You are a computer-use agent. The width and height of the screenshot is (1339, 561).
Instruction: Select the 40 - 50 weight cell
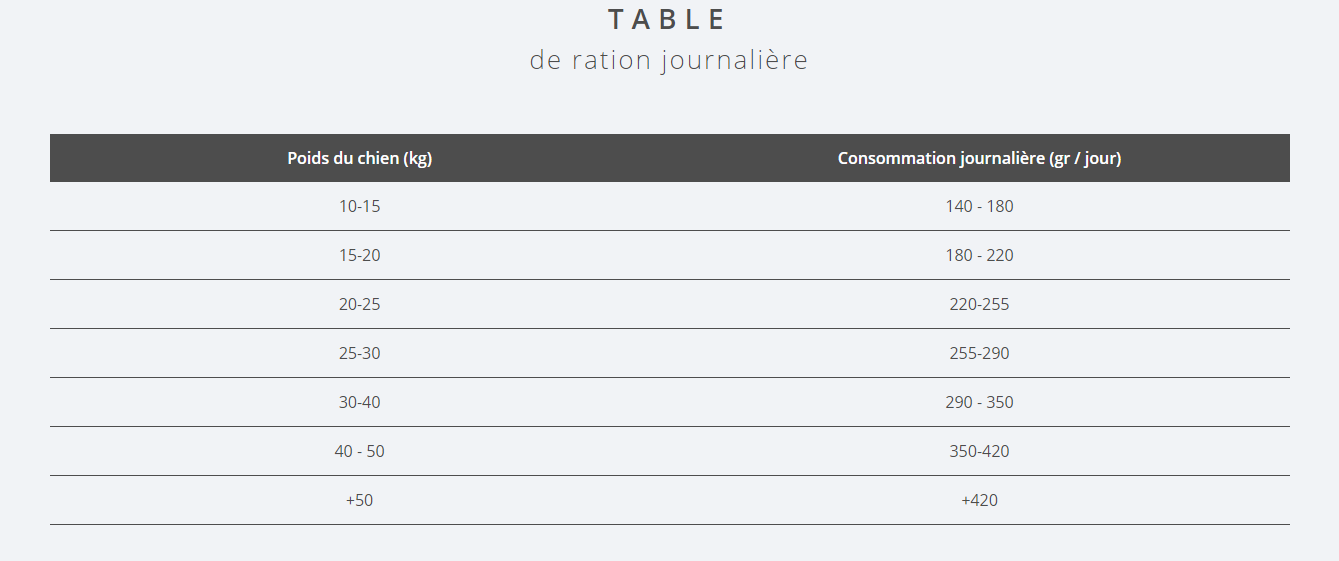360,451
